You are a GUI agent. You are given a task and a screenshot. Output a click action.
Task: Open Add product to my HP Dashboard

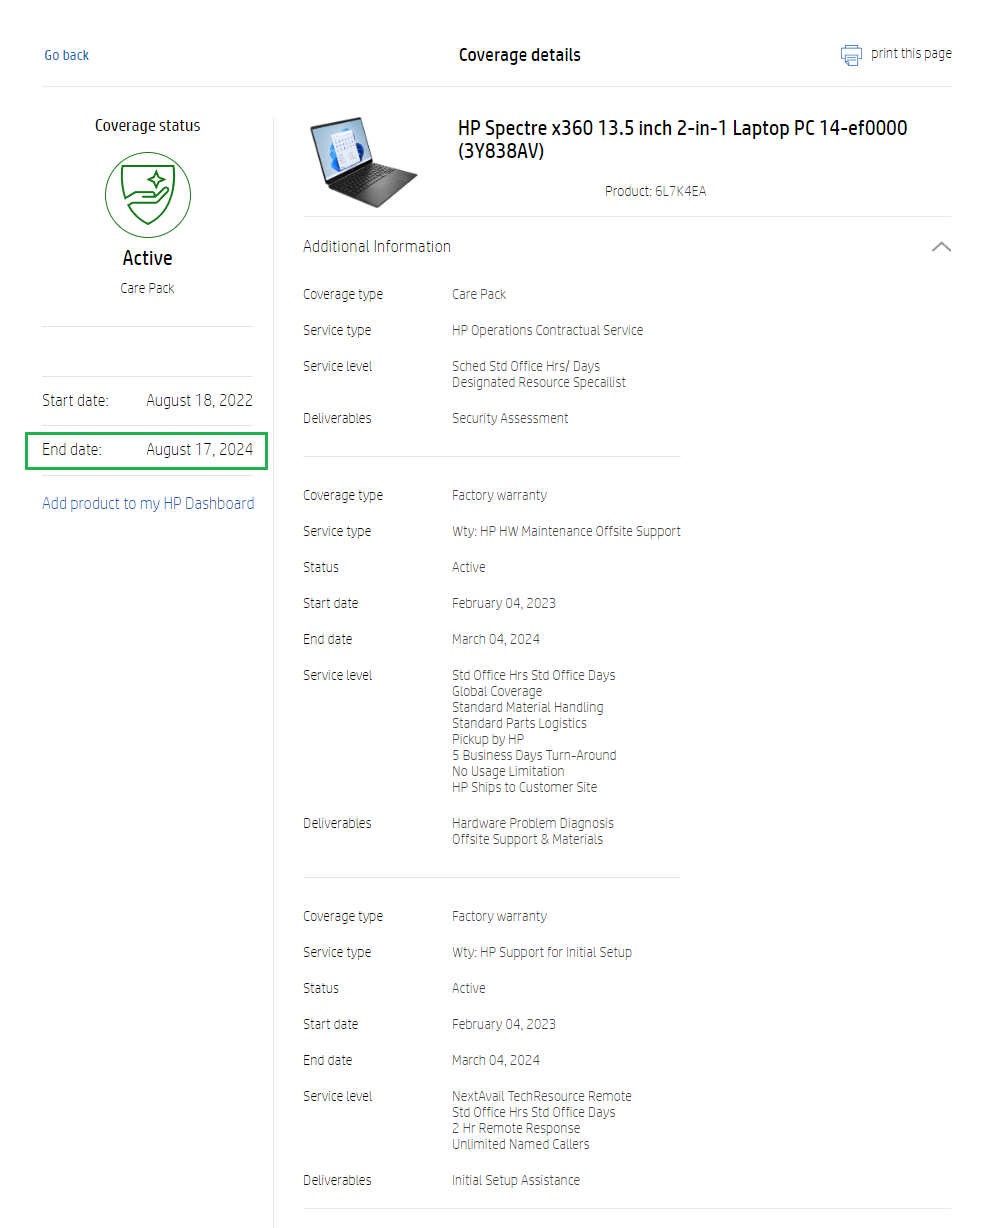click(x=148, y=504)
